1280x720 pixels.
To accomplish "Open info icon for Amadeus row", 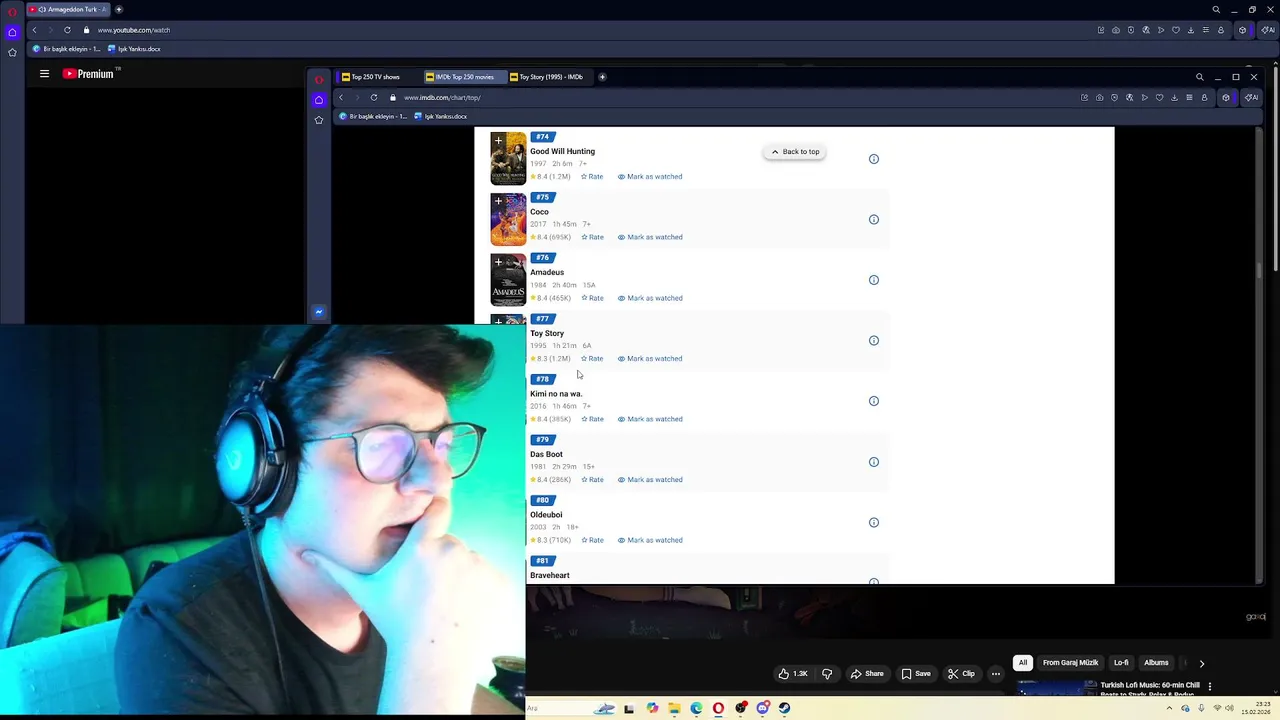I will [873, 280].
